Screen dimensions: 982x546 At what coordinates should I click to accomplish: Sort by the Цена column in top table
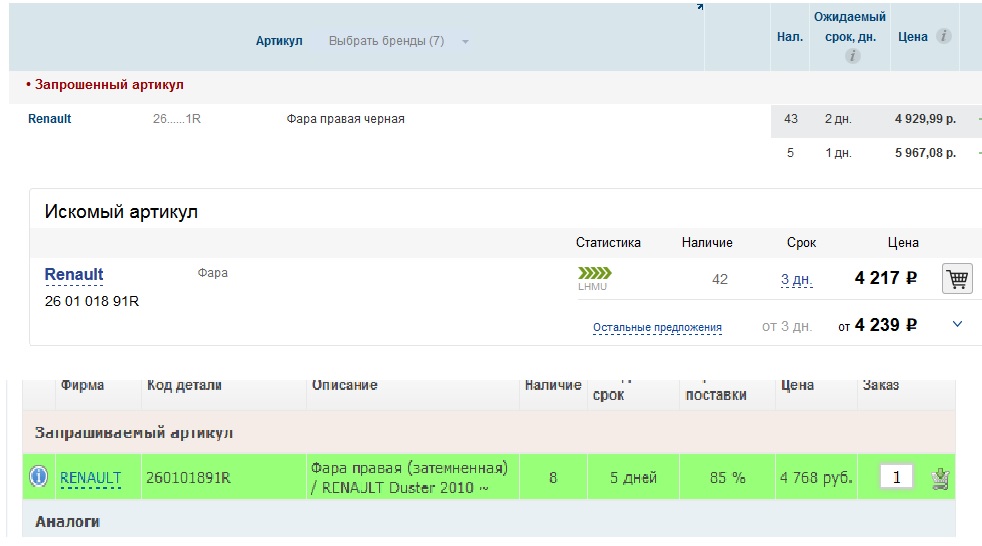913,37
